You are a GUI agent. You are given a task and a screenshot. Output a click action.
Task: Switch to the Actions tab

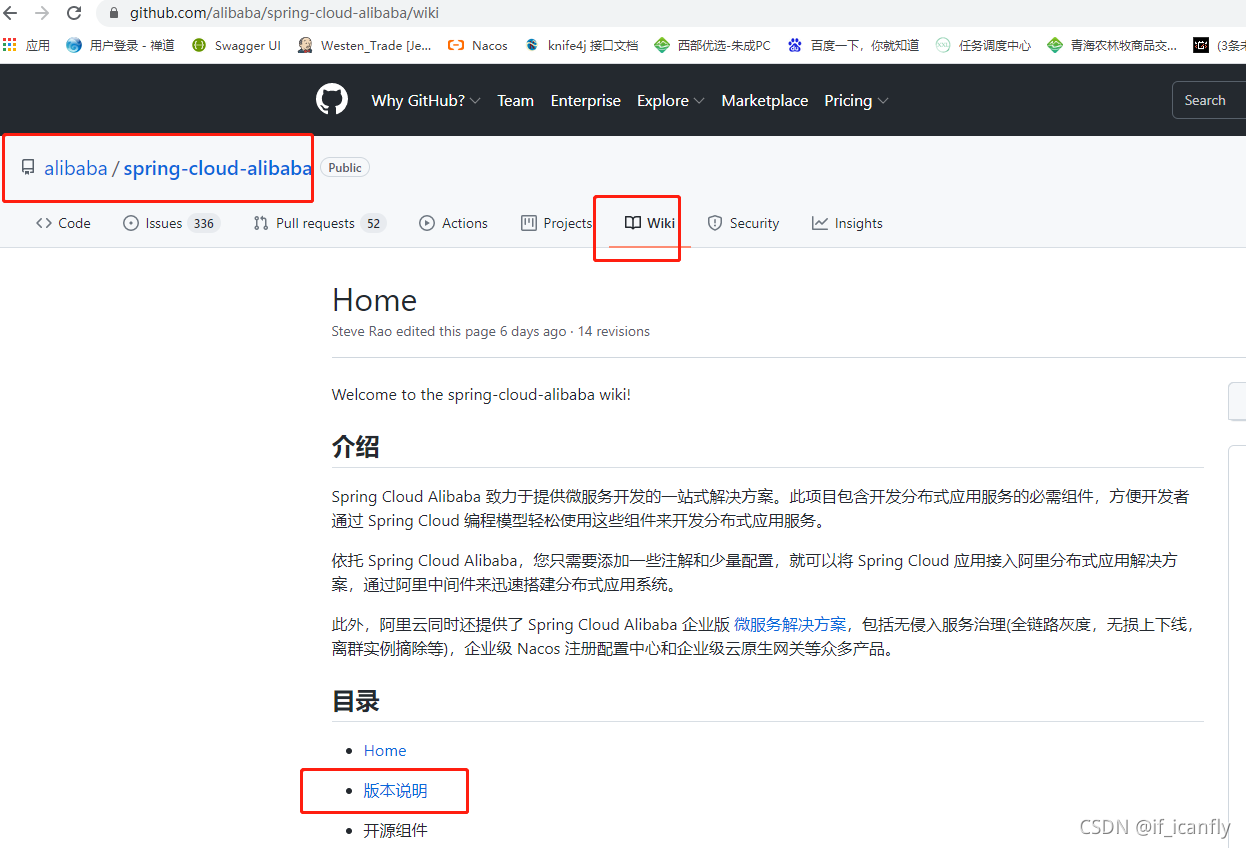click(454, 223)
